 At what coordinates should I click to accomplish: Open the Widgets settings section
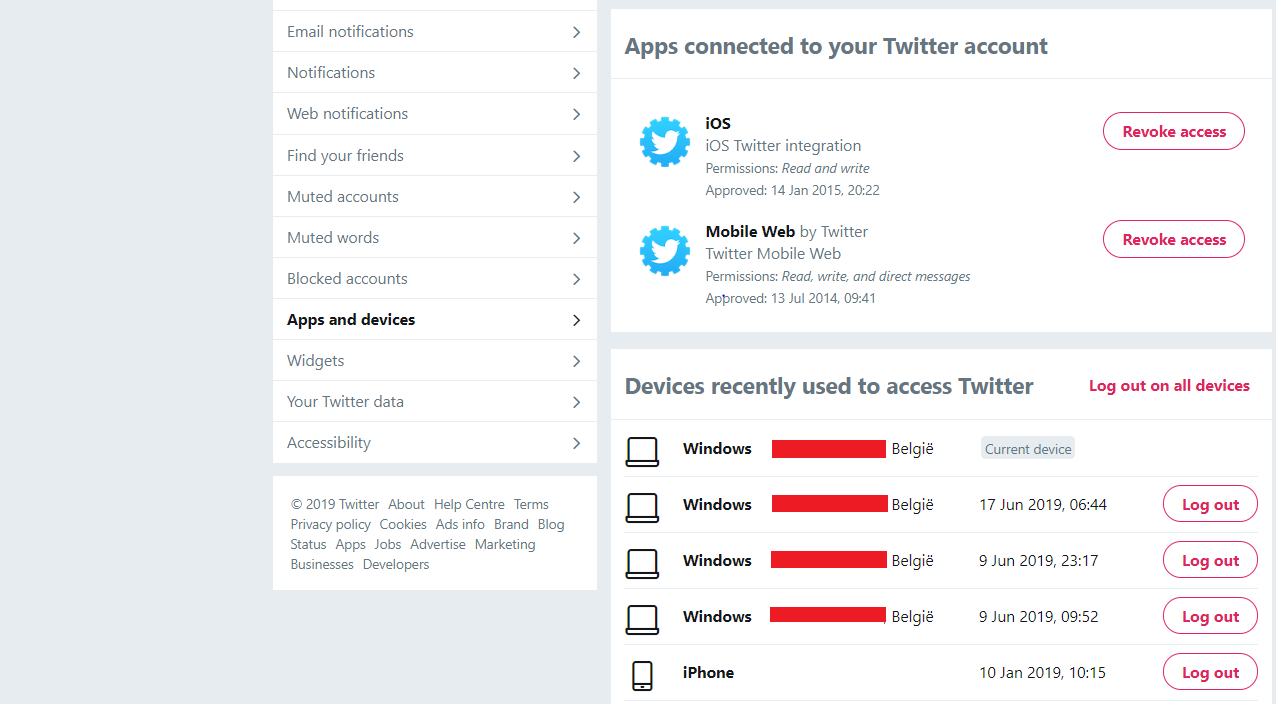(435, 361)
